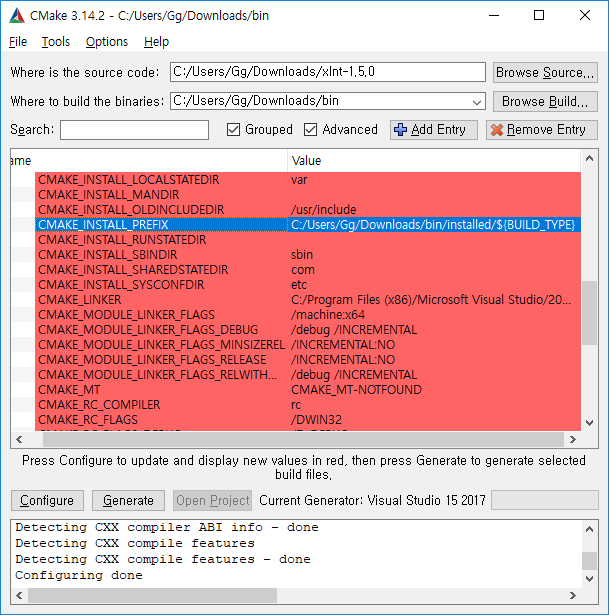Select CMAKE_MODULE_LINKER_FLAGS_RELEASE entry
The width and height of the screenshot is (609, 615).
click(152, 360)
